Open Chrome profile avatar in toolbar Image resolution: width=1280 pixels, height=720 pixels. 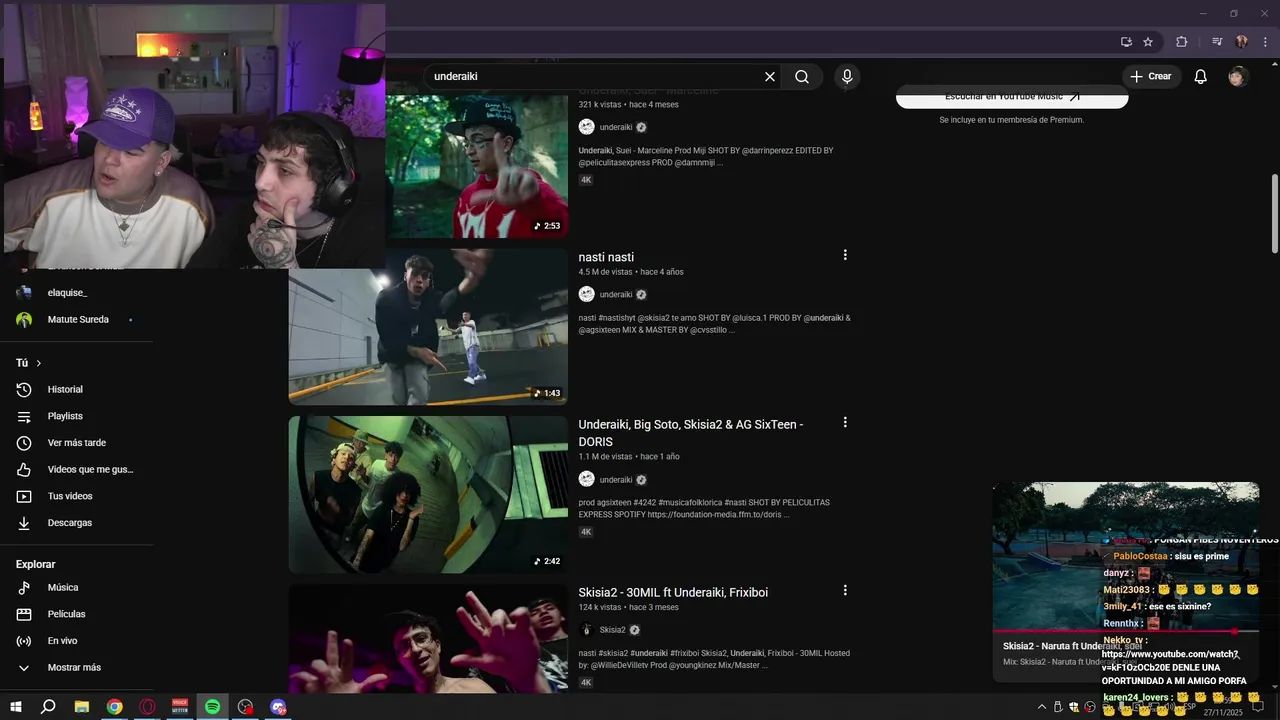pyautogui.click(x=1241, y=42)
